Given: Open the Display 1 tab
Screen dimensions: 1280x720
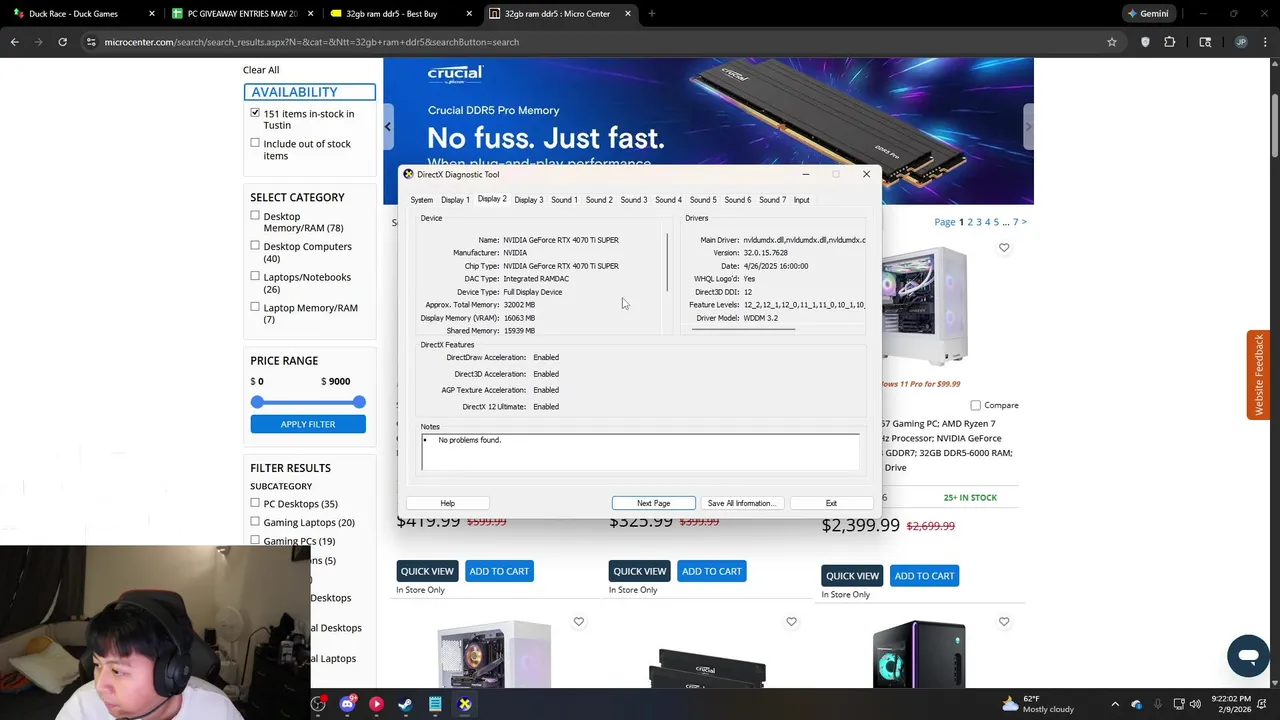Looking at the screenshot, I should click(x=455, y=200).
